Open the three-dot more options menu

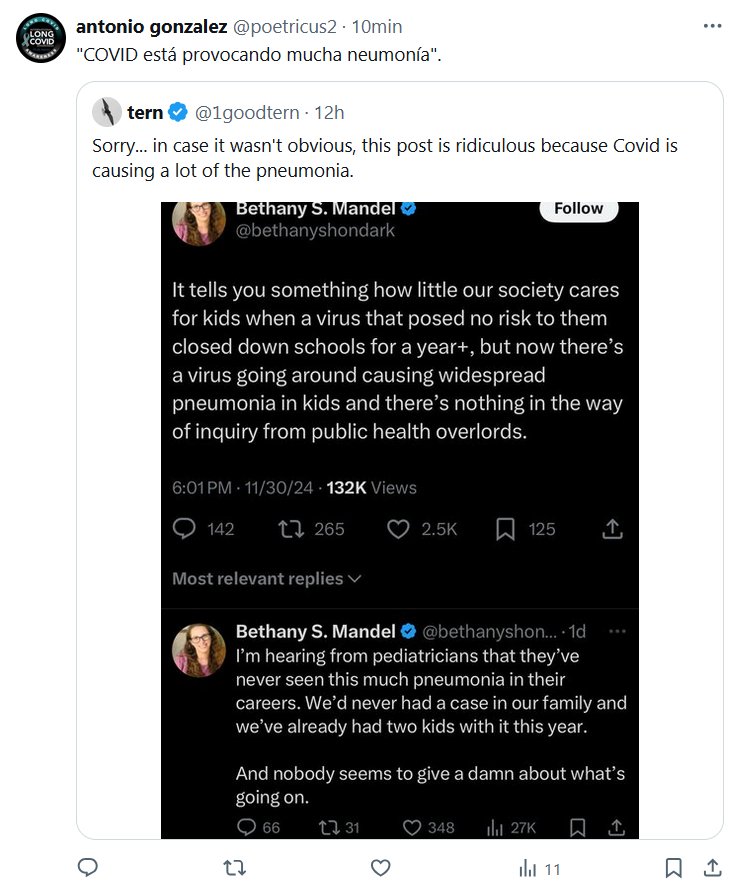(711, 25)
